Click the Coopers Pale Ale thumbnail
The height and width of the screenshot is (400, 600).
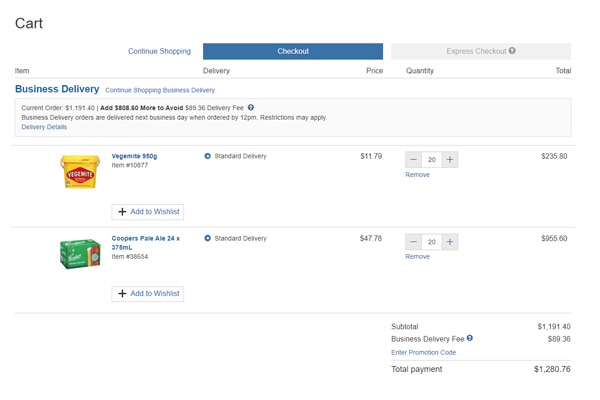80,254
